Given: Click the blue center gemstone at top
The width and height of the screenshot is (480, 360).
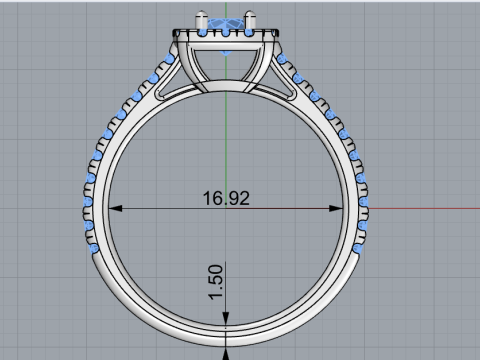Looking at the screenshot, I should click(x=226, y=24).
